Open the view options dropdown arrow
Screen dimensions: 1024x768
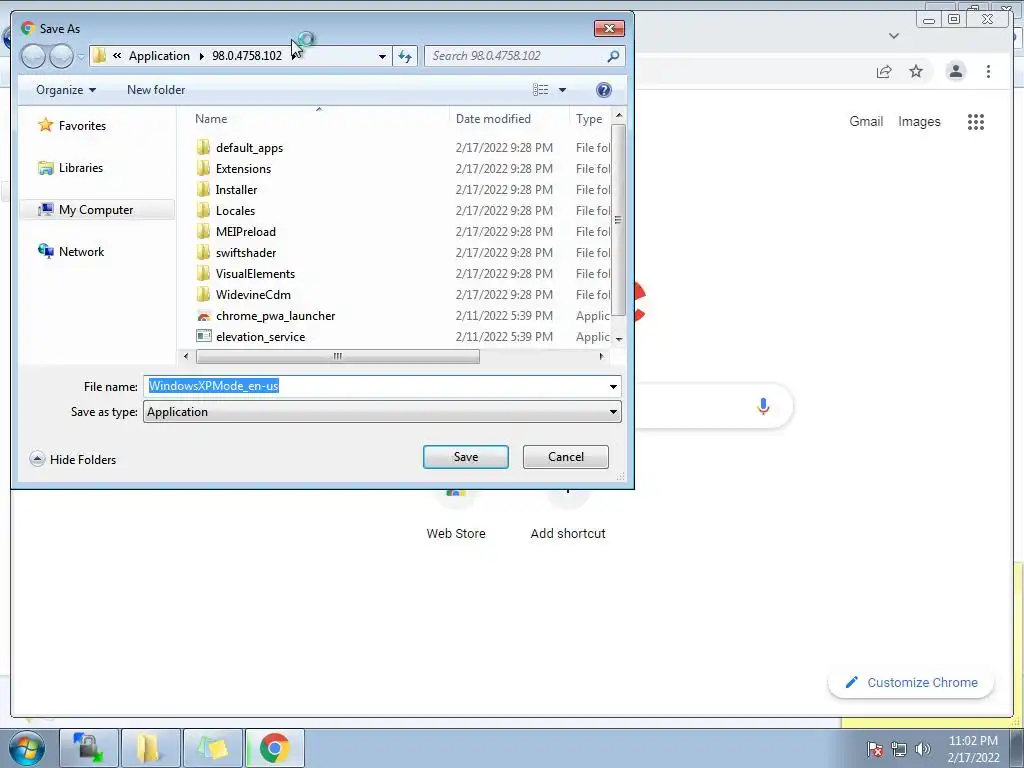click(562, 90)
